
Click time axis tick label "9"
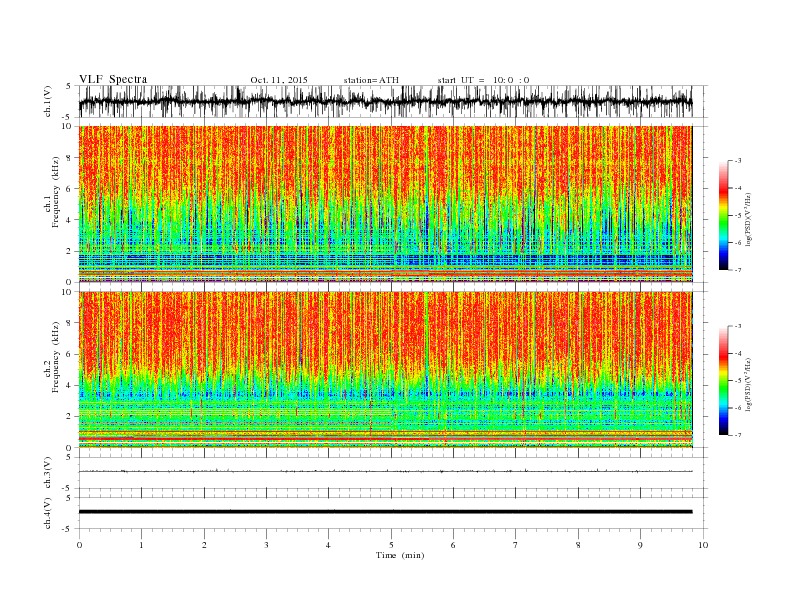[640, 545]
